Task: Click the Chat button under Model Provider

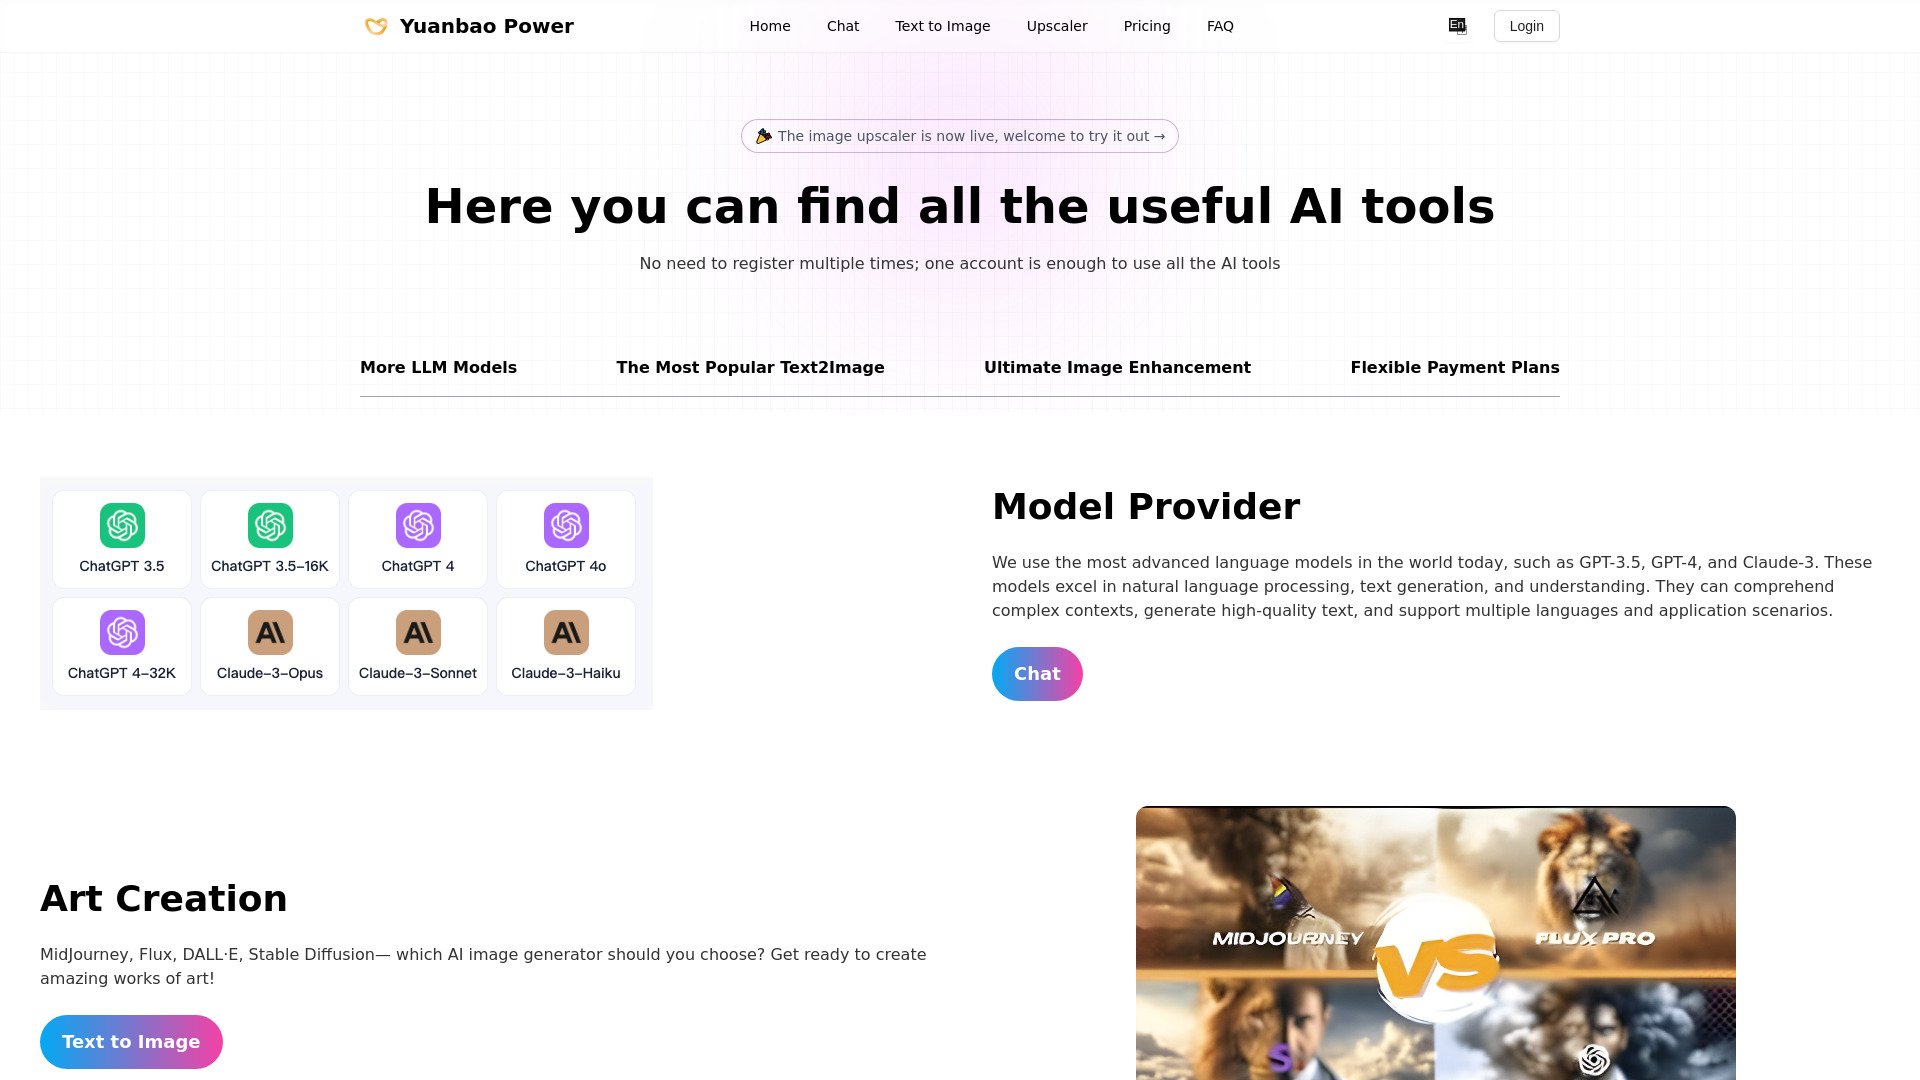Action: [x=1036, y=674]
